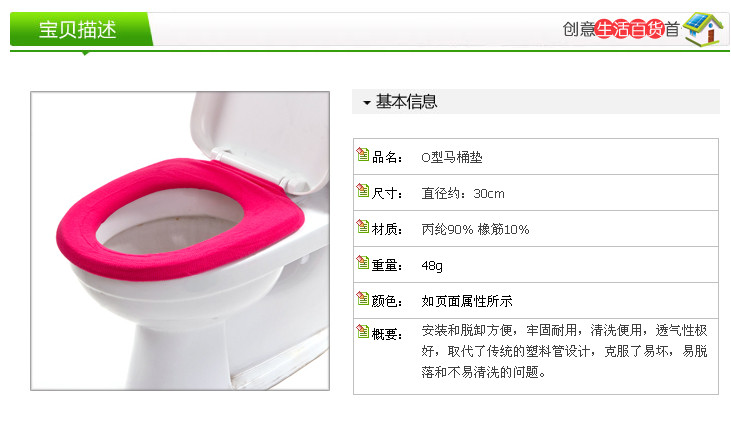The width and height of the screenshot is (731, 426).
Task: Click the 概要 description paragraph
Action: click(564, 351)
